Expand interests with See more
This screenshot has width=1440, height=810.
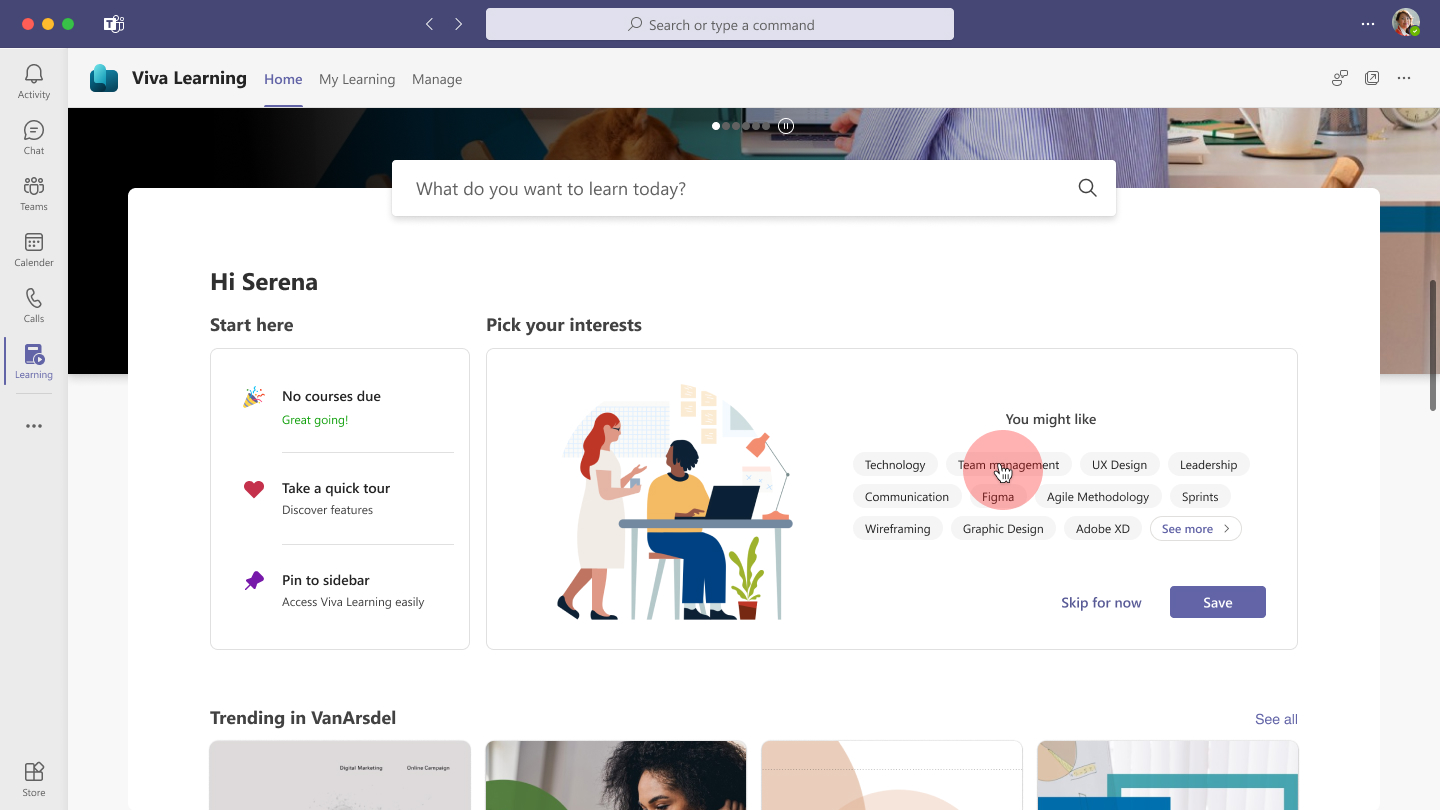click(1196, 528)
